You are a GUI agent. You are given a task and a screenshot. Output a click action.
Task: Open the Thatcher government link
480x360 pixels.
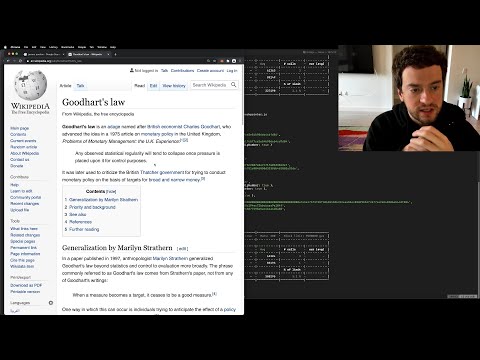pyautogui.click(x=162, y=172)
